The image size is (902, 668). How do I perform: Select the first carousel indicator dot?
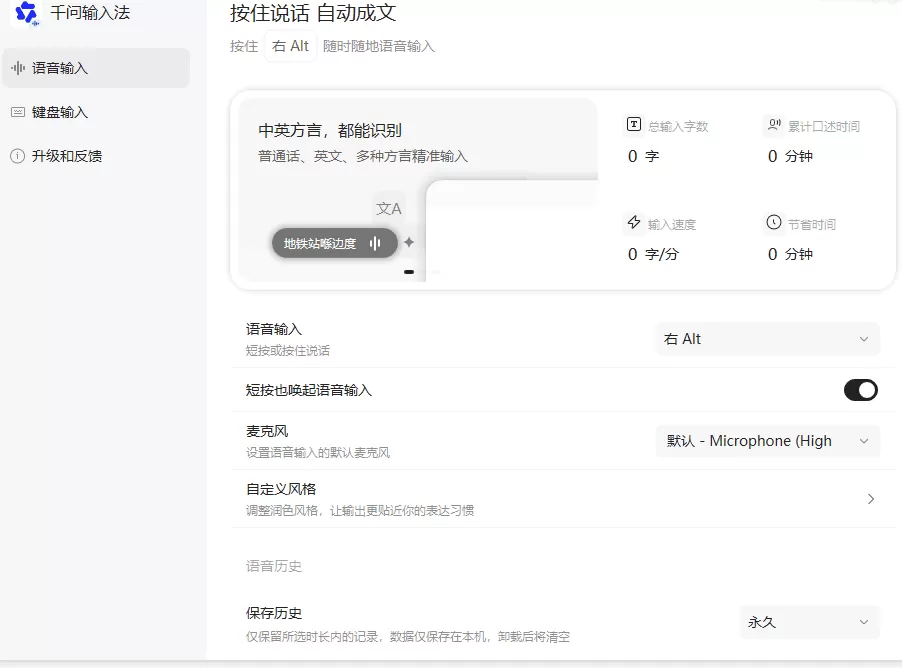tap(409, 272)
